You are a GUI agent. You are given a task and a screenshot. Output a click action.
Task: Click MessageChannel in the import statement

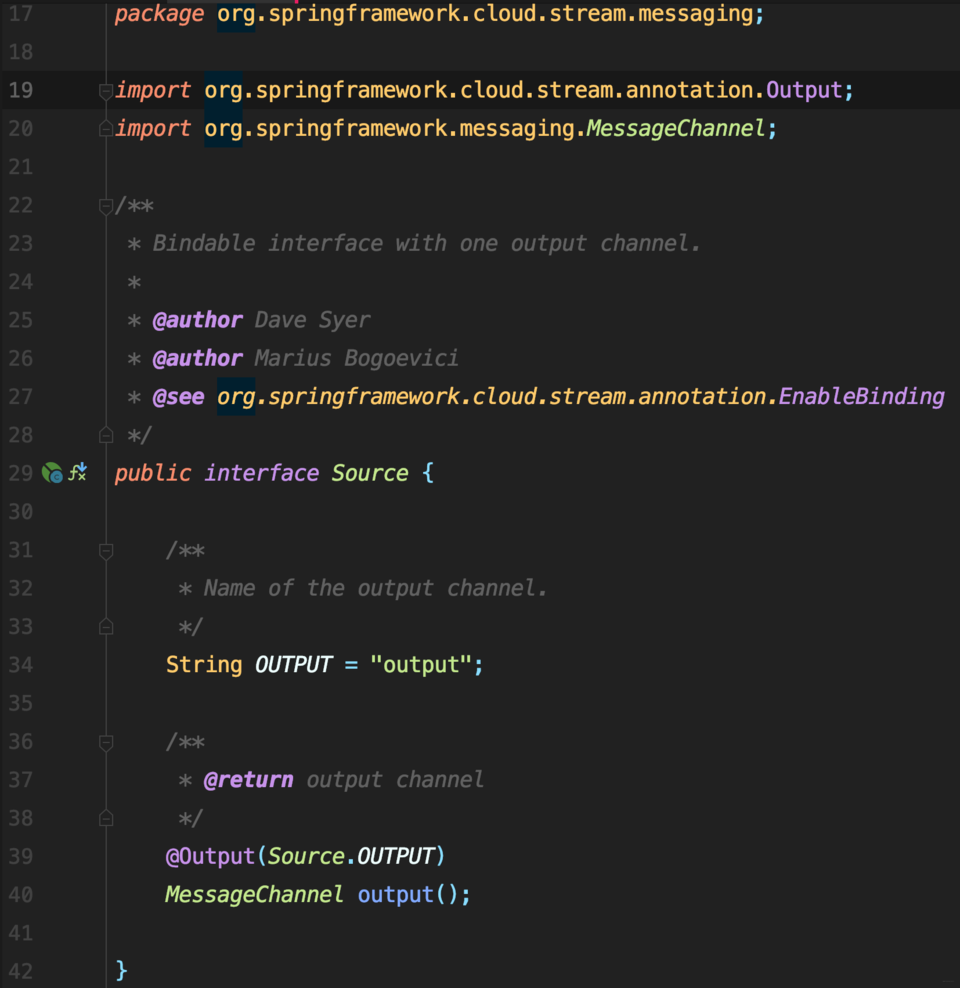click(676, 129)
